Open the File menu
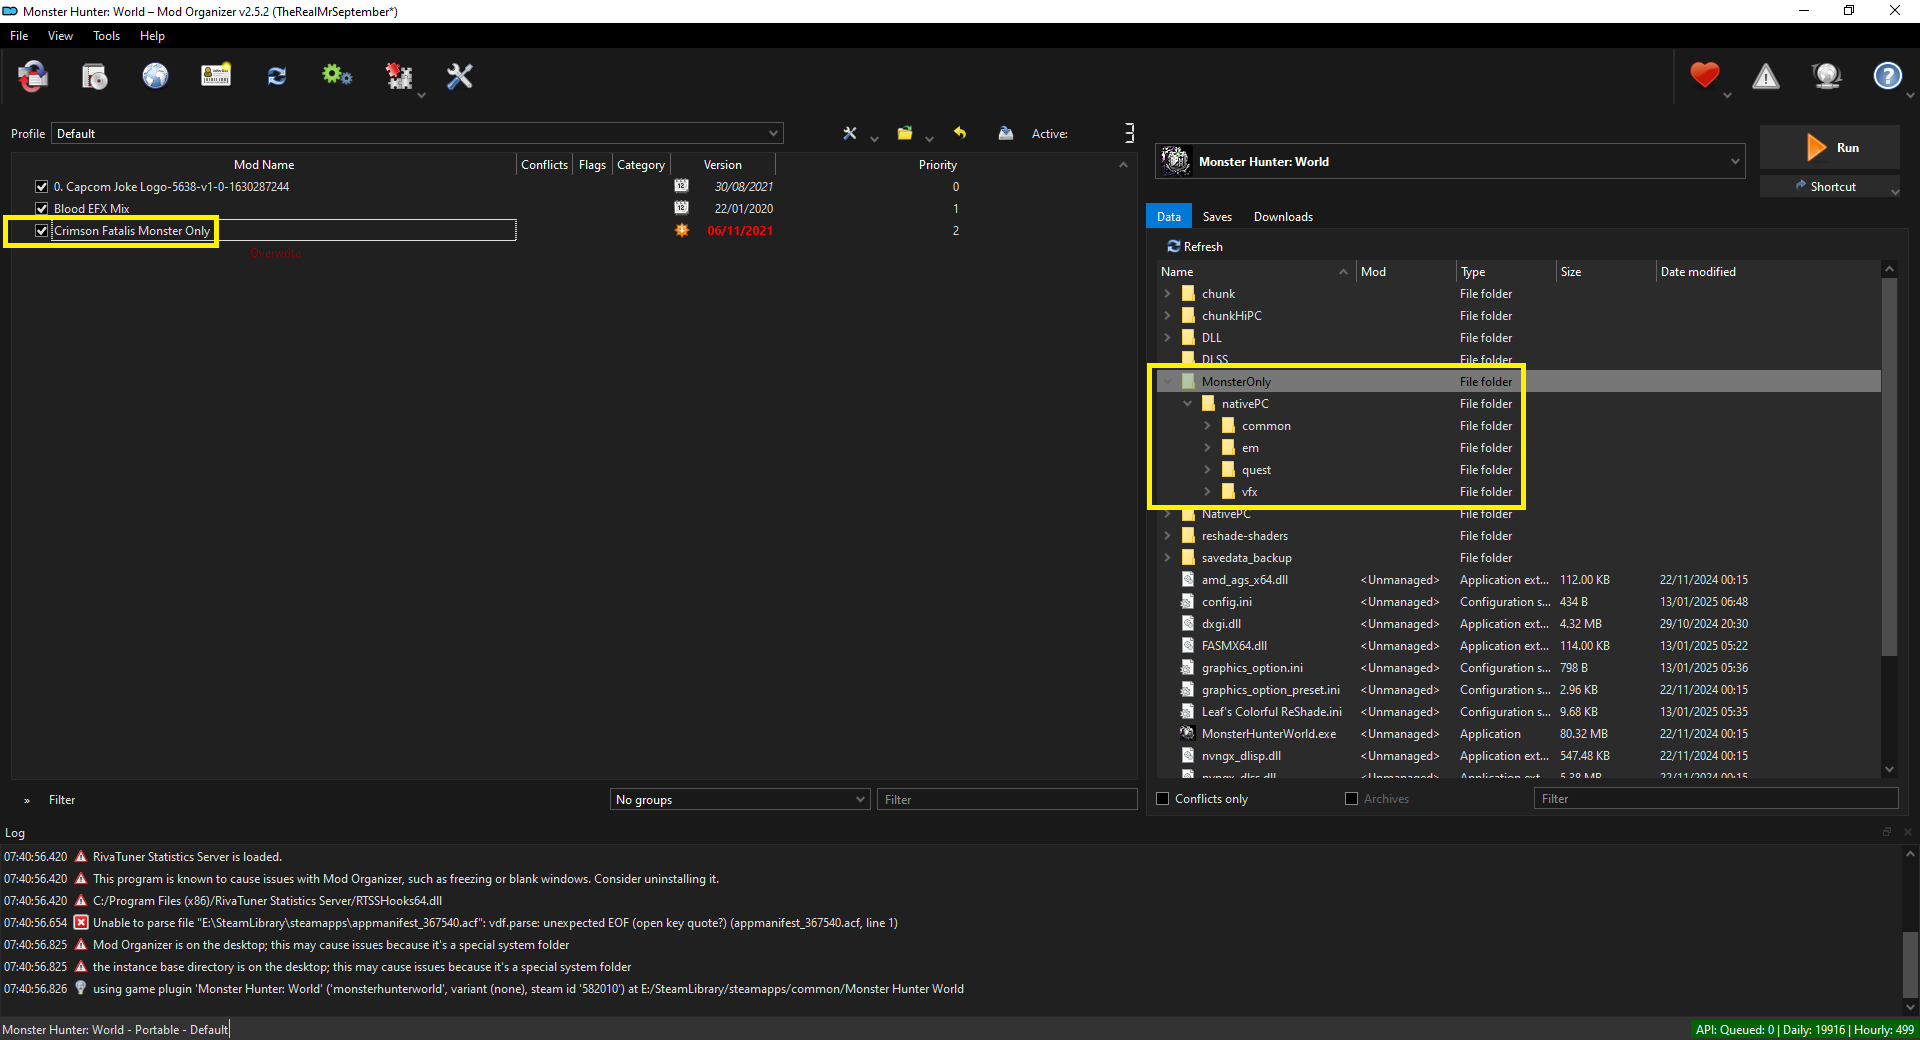Image resolution: width=1920 pixels, height=1040 pixels. (x=19, y=36)
